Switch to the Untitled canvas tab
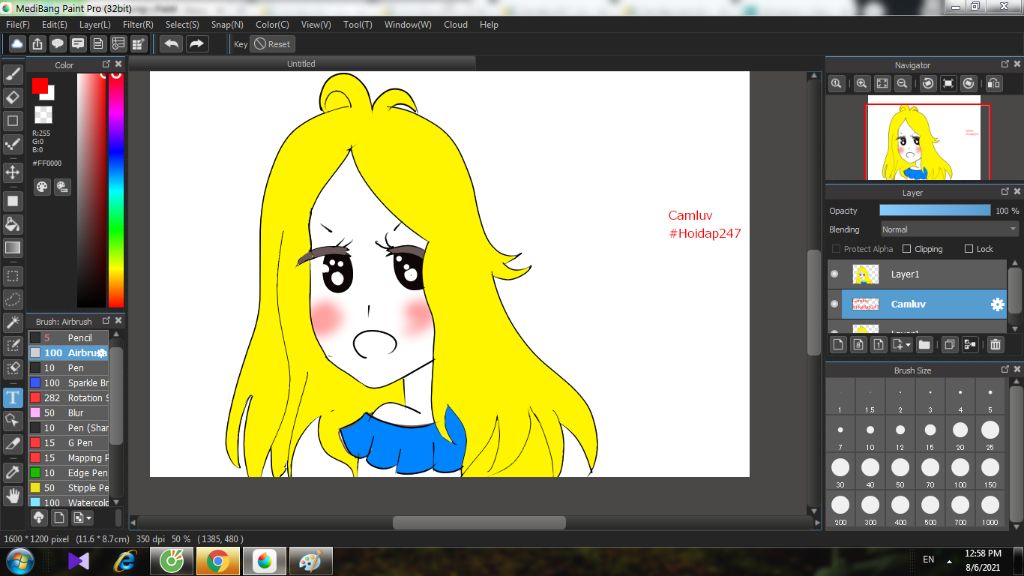This screenshot has height=576, width=1024. pyautogui.click(x=302, y=63)
